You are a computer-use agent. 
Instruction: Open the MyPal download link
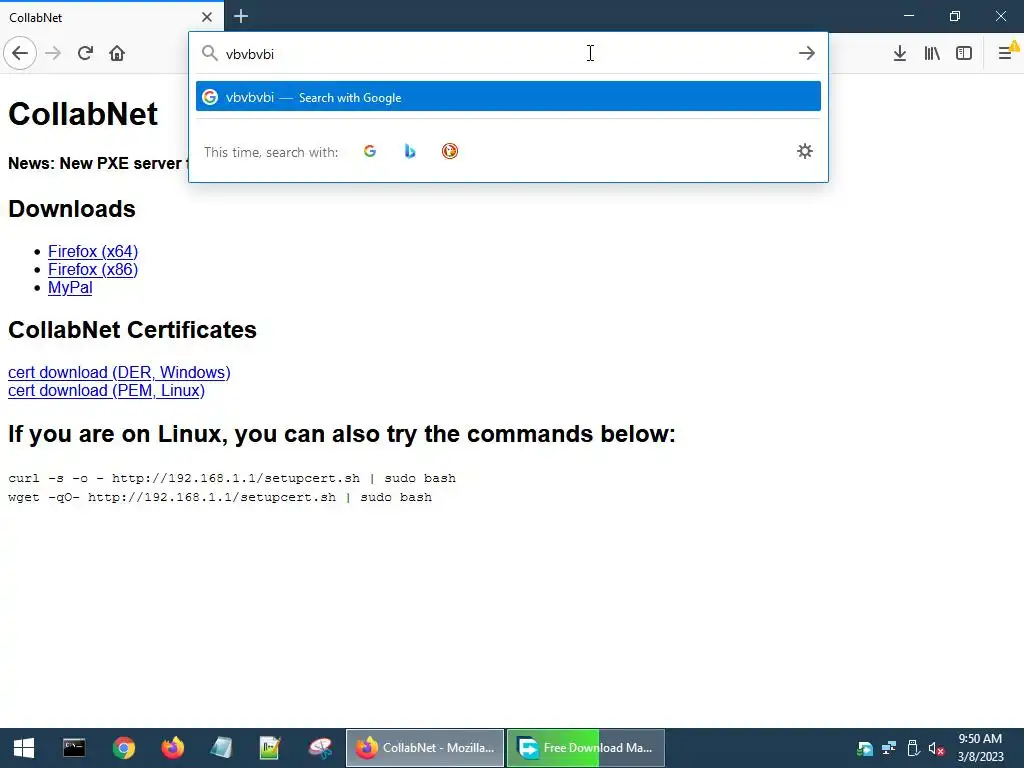70,288
